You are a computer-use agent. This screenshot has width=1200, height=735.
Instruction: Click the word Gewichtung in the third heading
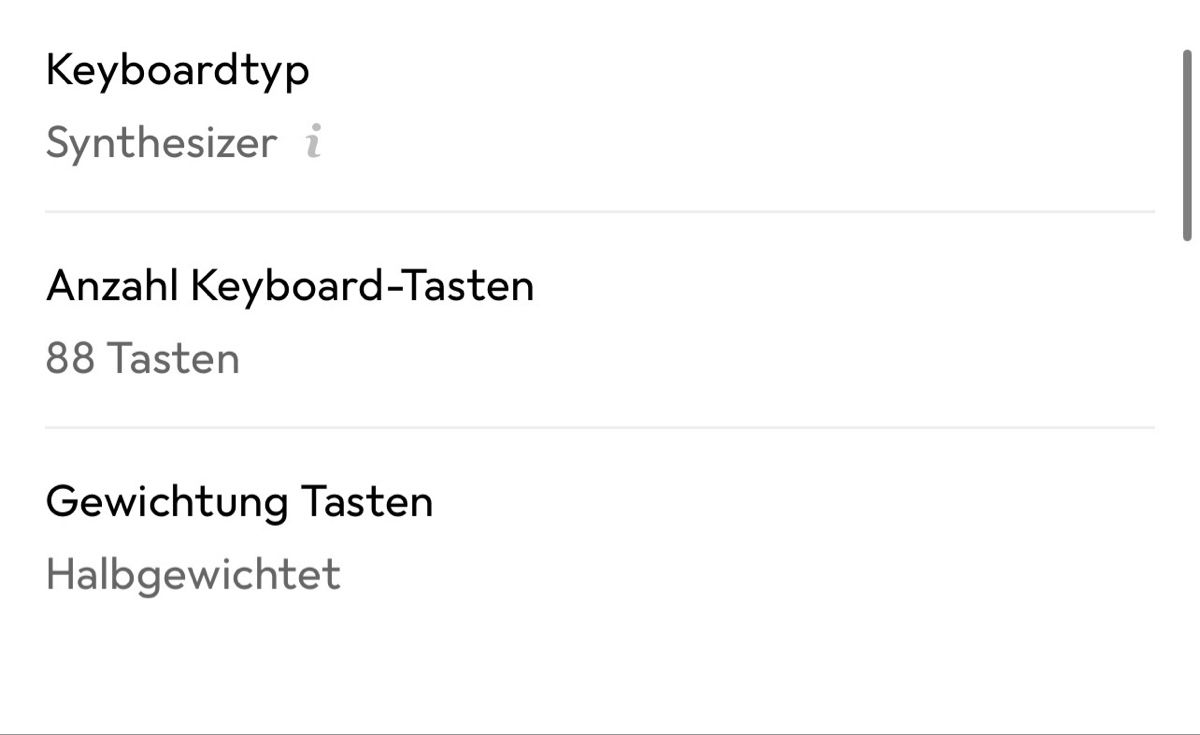(167, 502)
